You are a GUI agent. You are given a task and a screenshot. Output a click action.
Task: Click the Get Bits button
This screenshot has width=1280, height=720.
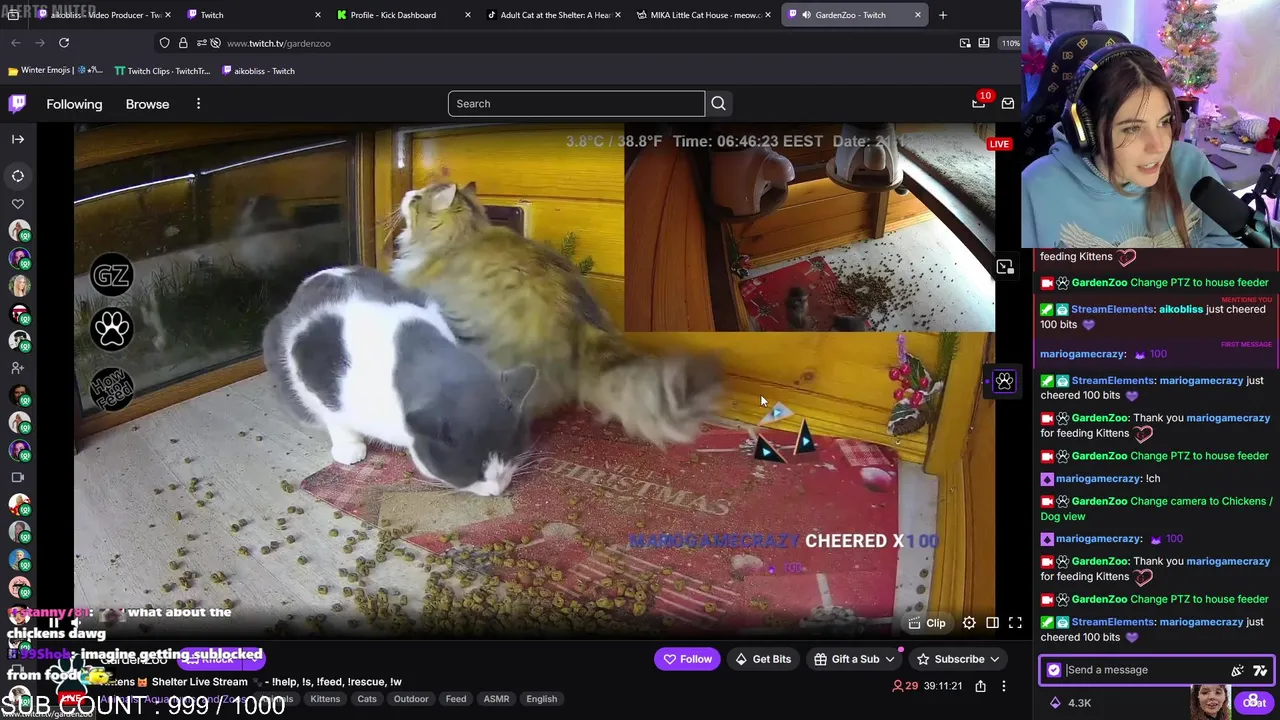coord(763,659)
